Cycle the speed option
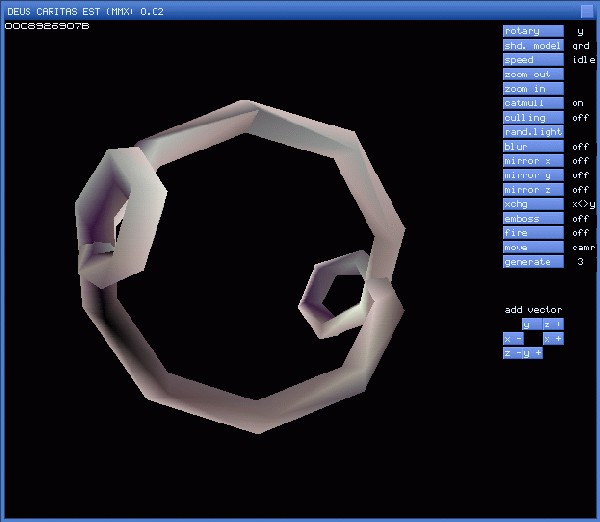Screen dimensions: 600x522 tap(533, 60)
